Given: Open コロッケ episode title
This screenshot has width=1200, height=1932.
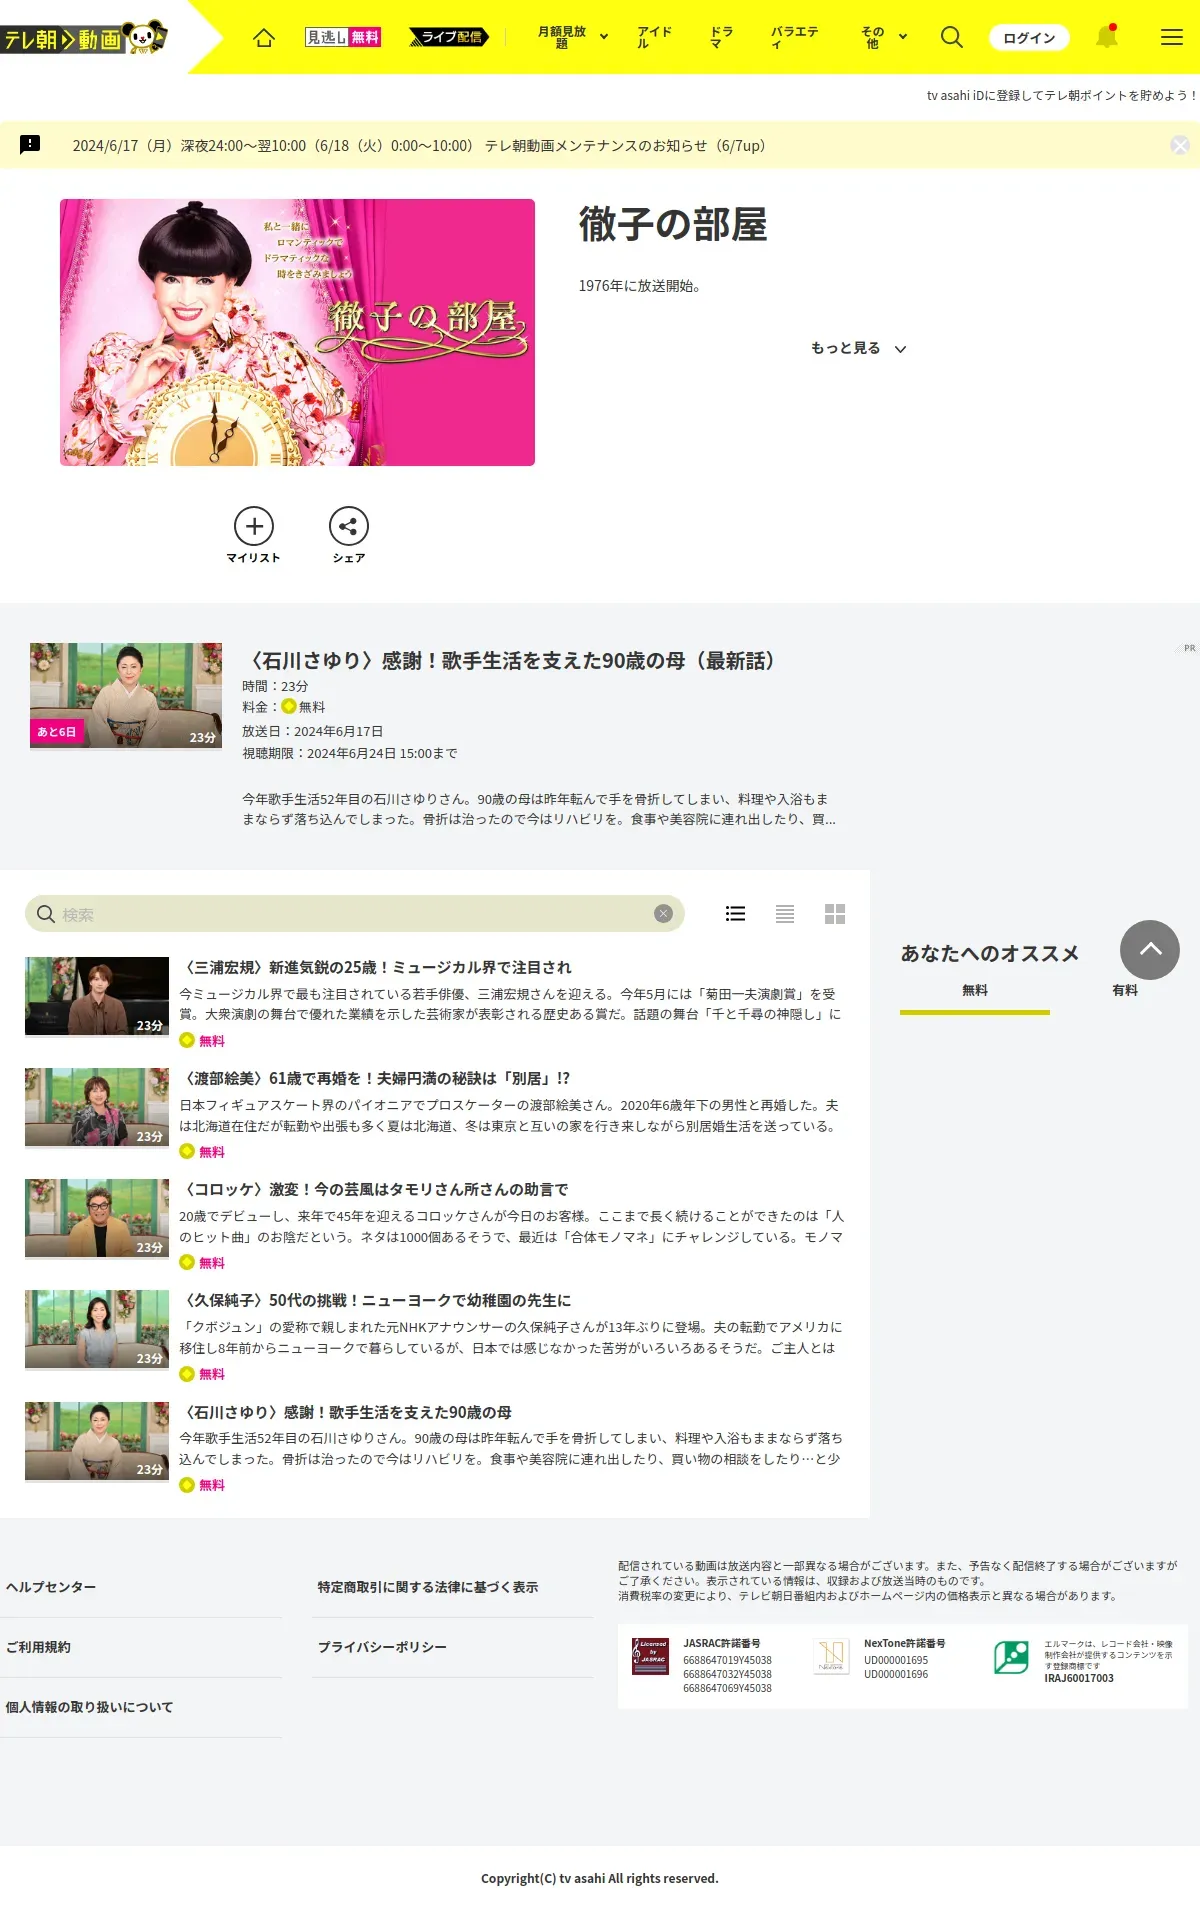Looking at the screenshot, I should 376,1189.
